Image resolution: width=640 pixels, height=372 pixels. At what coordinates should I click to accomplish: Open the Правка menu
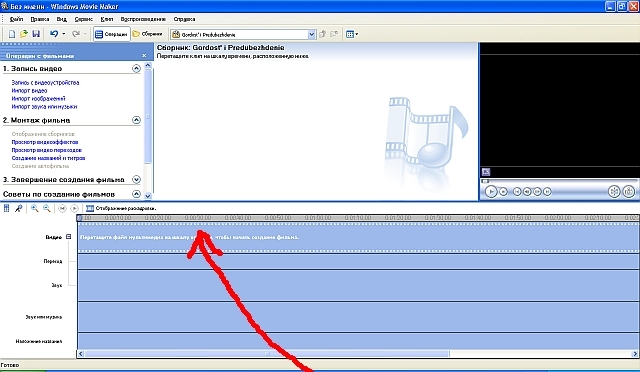pos(40,19)
